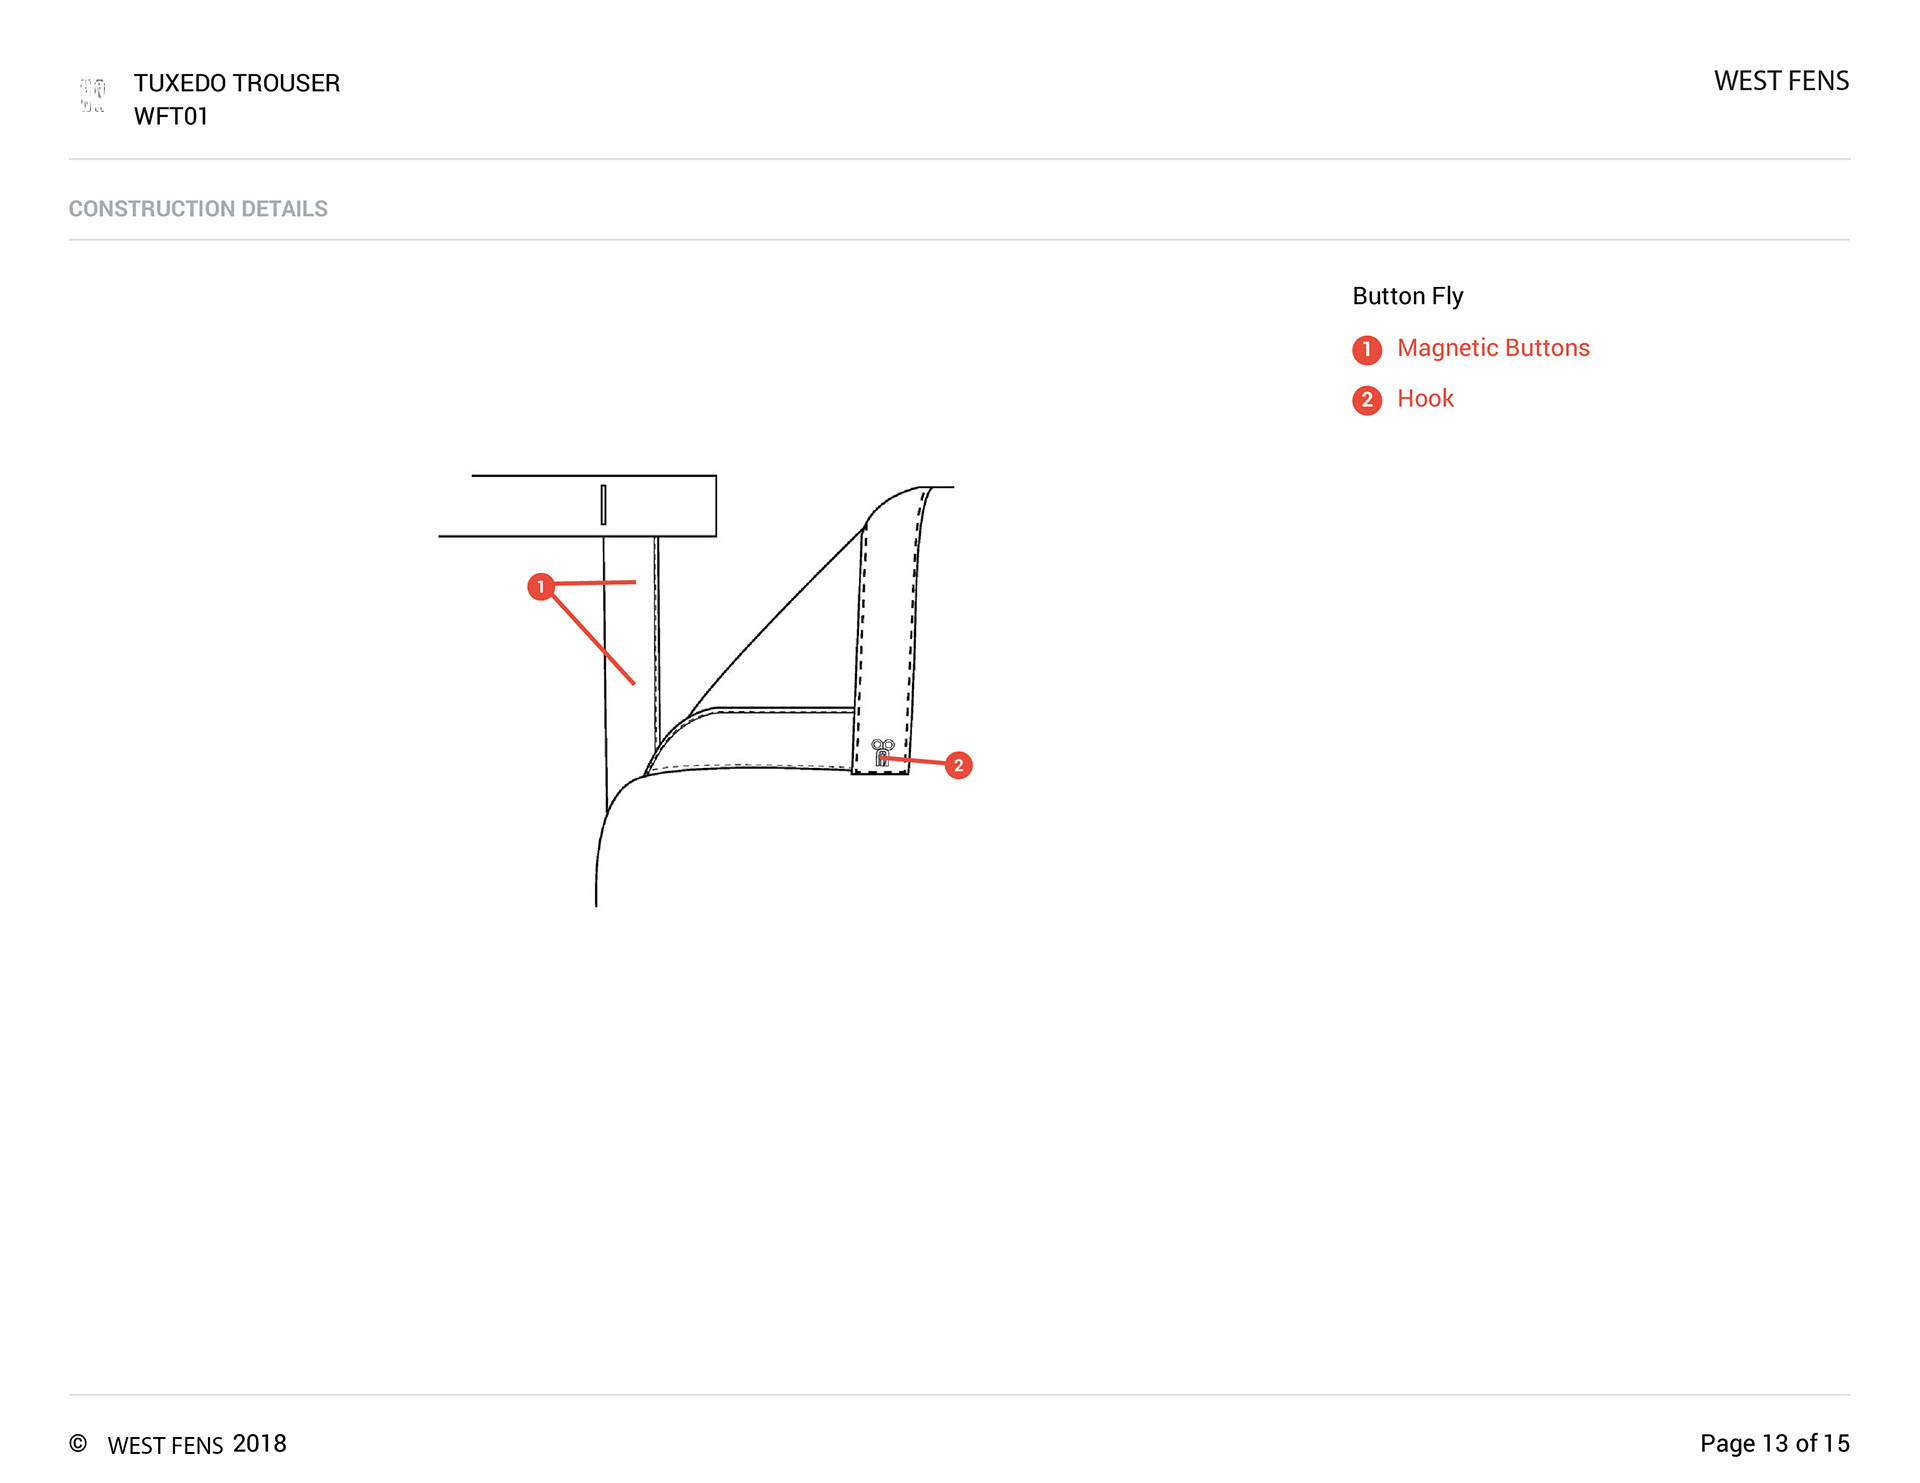
Task: Click callout marker 1 on the trouser diagram
Action: point(541,587)
